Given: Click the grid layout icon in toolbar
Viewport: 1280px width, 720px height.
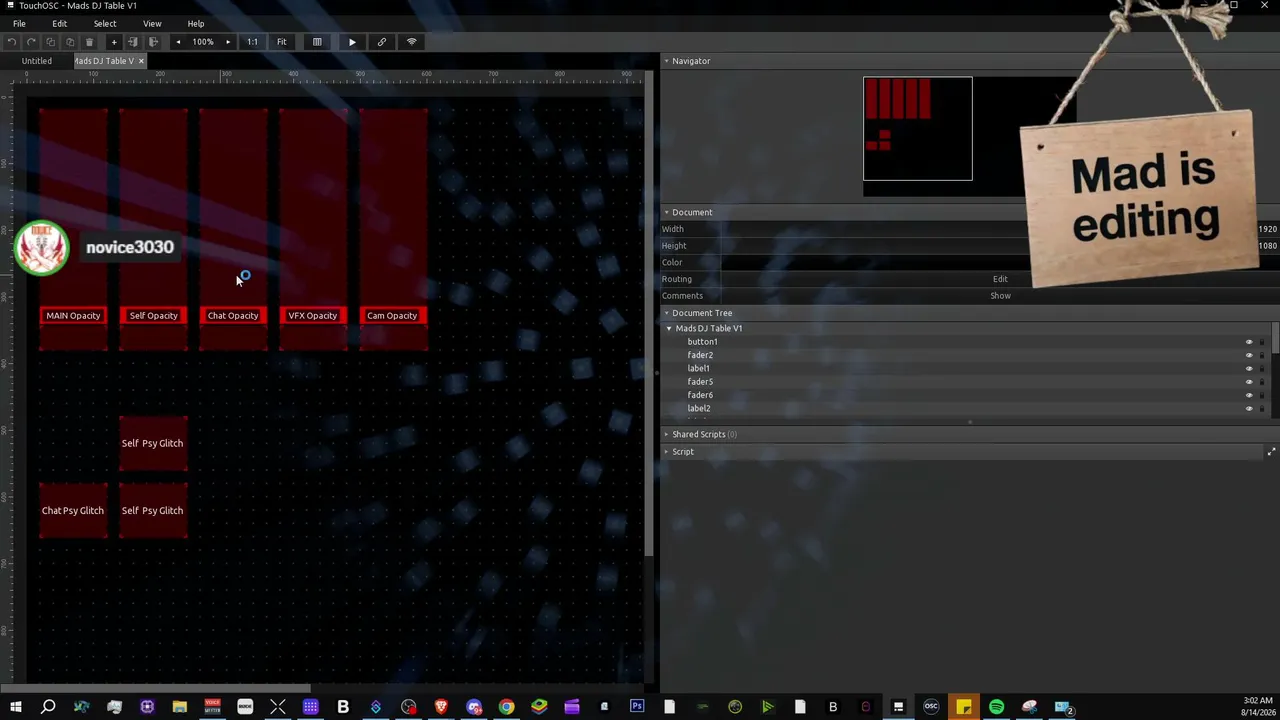Looking at the screenshot, I should tap(317, 42).
